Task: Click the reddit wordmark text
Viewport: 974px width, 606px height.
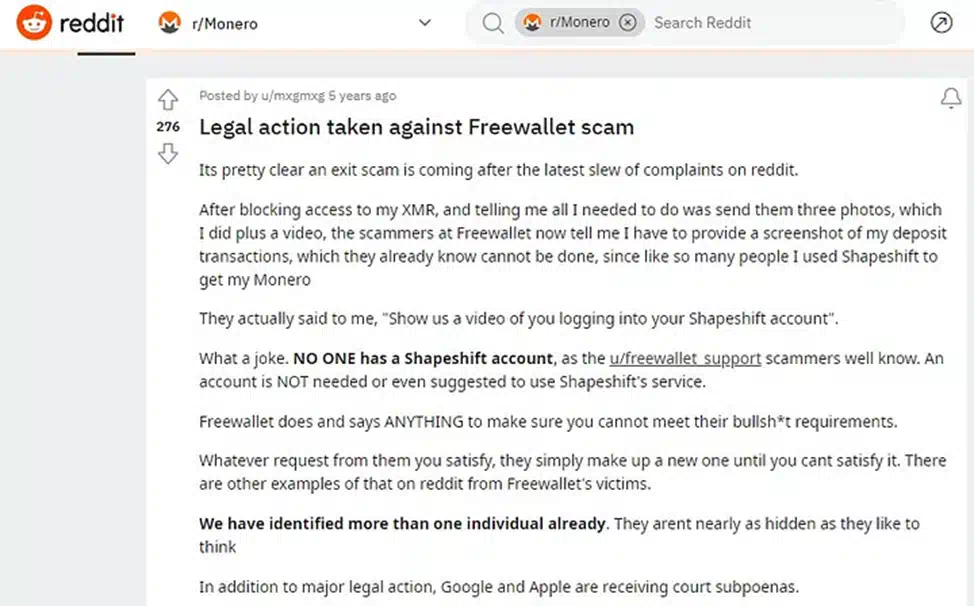Action: pos(92,23)
